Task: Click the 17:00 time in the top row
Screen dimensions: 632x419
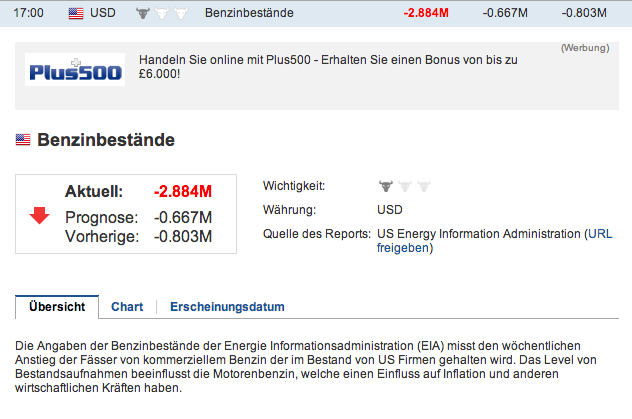Action: pos(29,14)
